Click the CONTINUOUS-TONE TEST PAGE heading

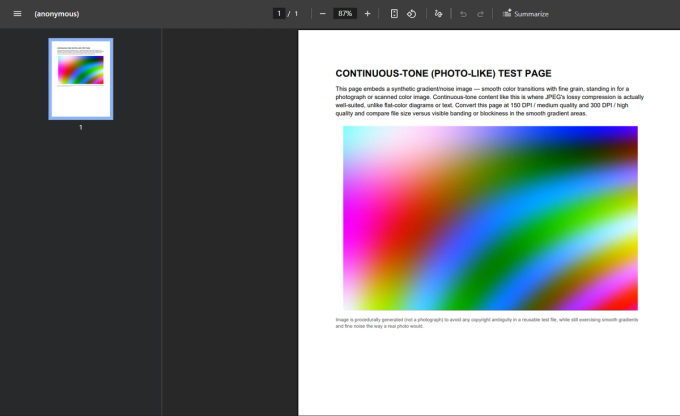[443, 73]
